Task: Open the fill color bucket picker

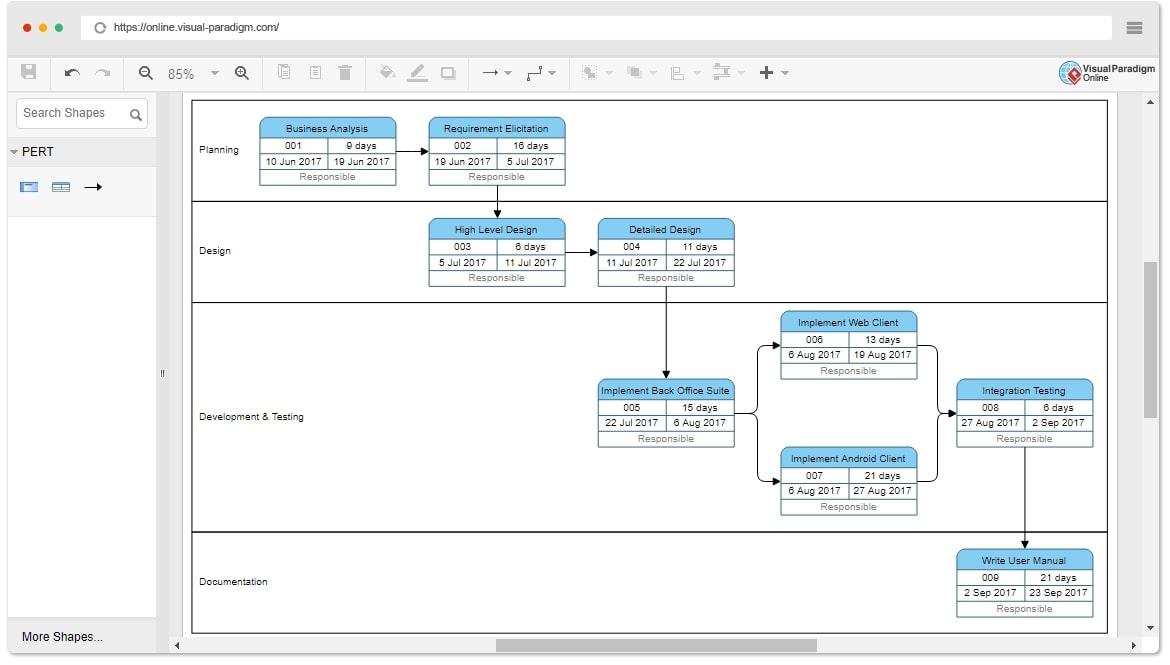Action: point(387,73)
